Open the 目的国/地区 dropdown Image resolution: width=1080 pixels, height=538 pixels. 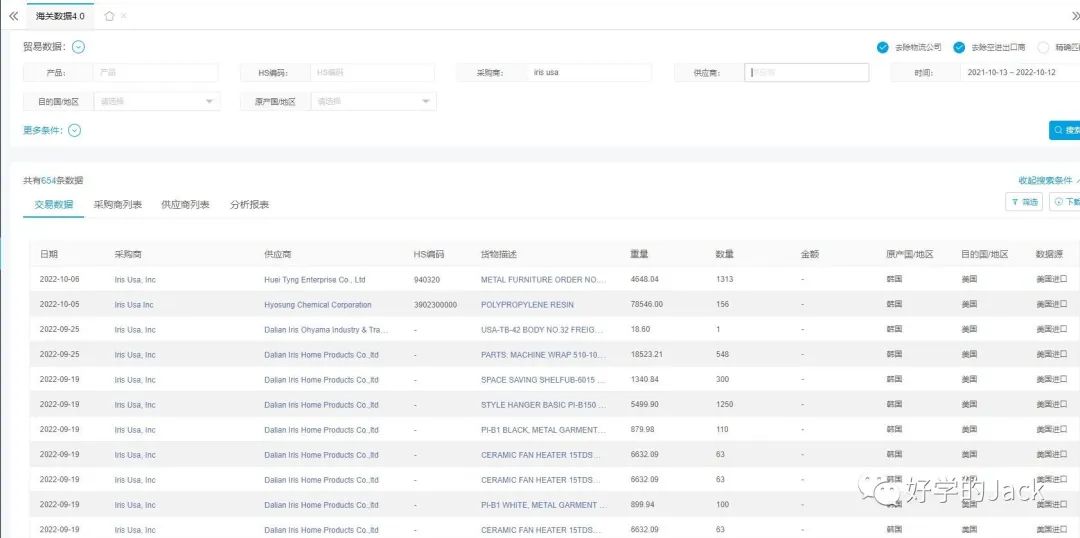[x=156, y=101]
